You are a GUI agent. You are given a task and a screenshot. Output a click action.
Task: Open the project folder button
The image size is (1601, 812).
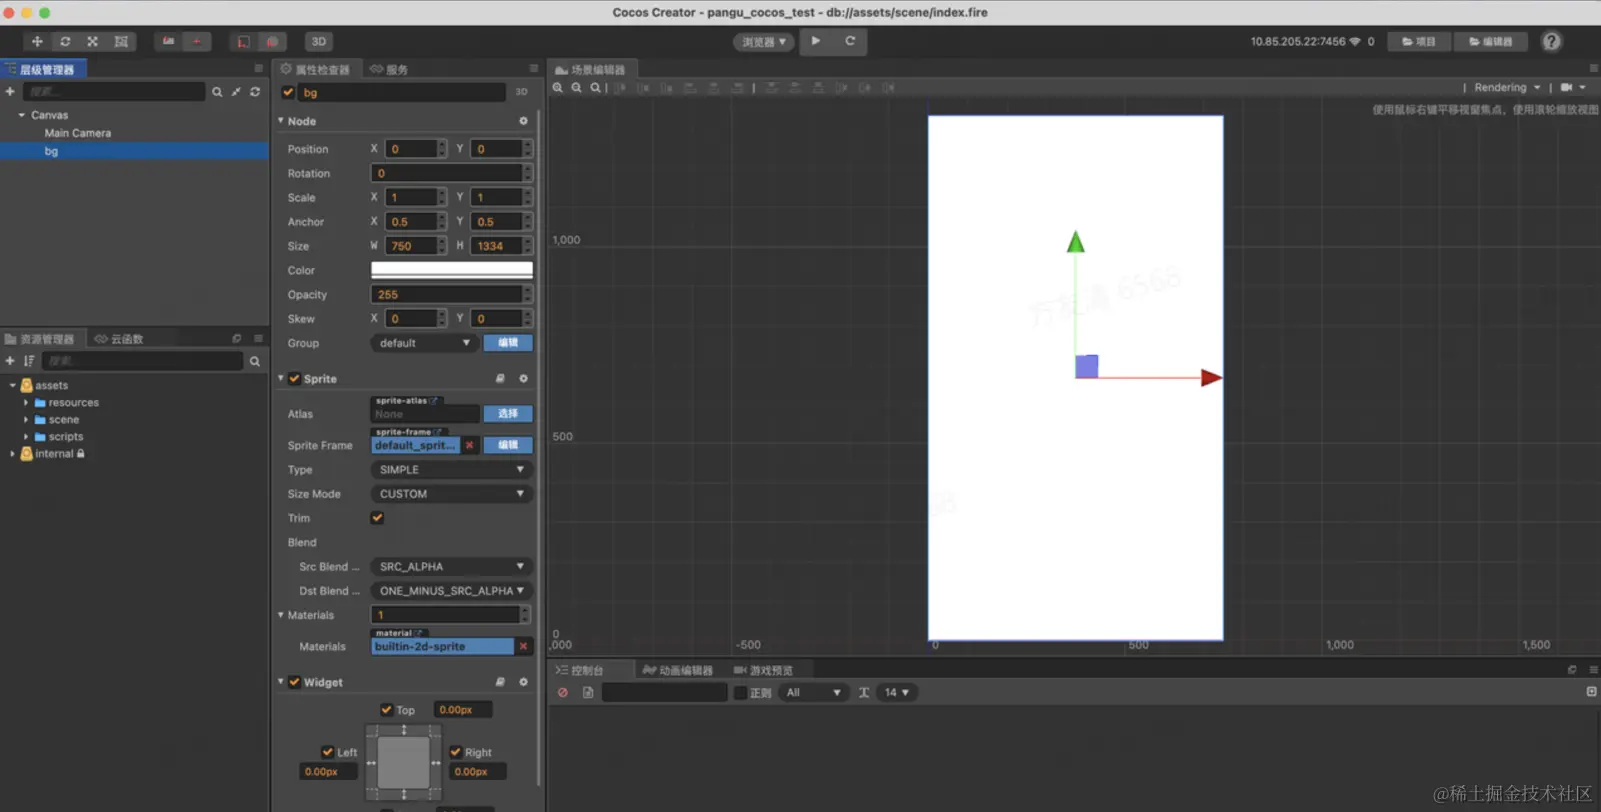click(x=1419, y=41)
